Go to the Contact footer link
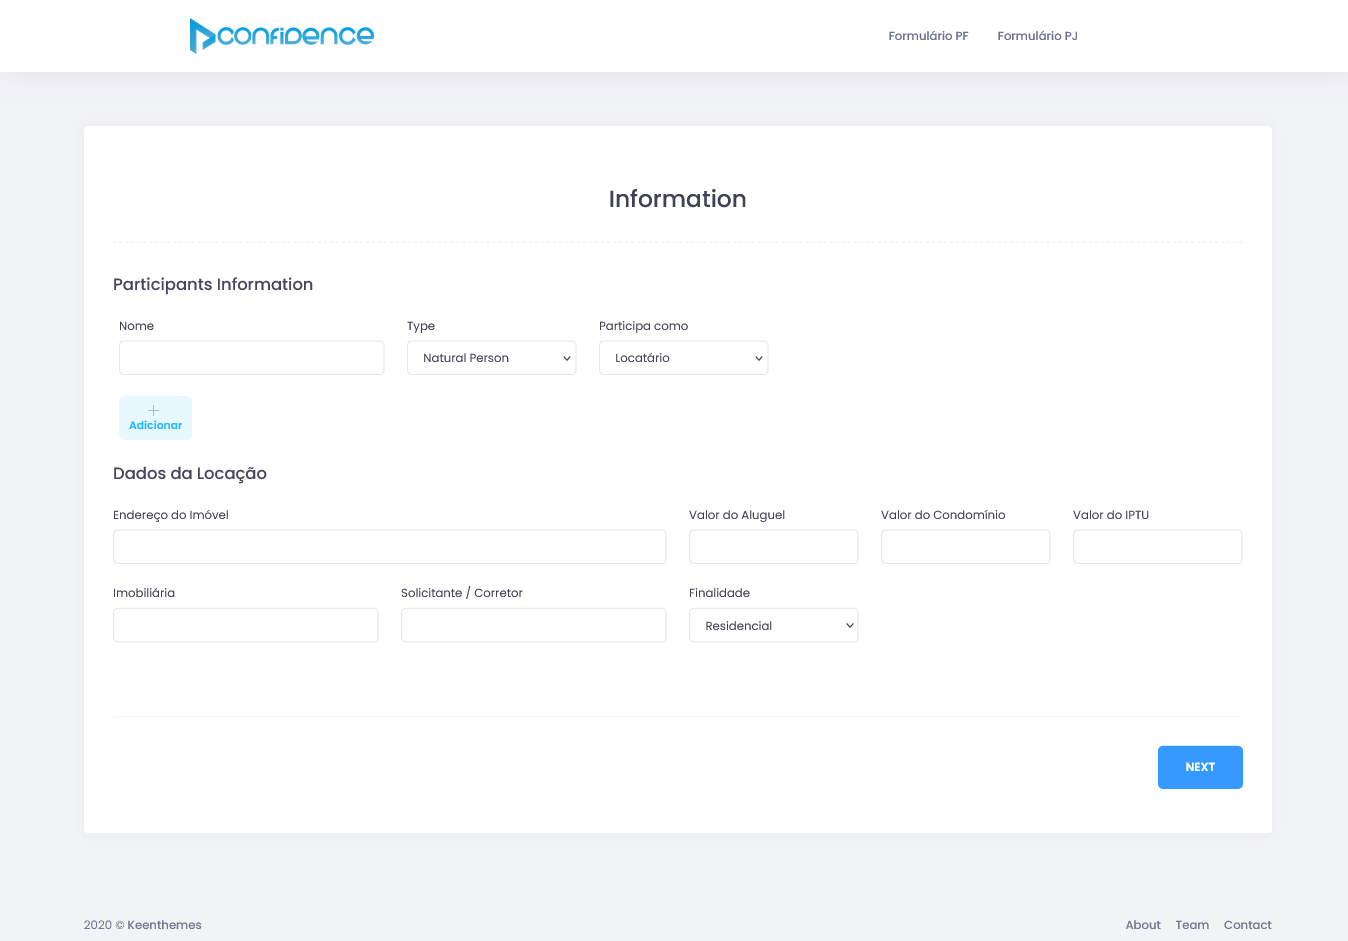1348x941 pixels. (x=1247, y=925)
